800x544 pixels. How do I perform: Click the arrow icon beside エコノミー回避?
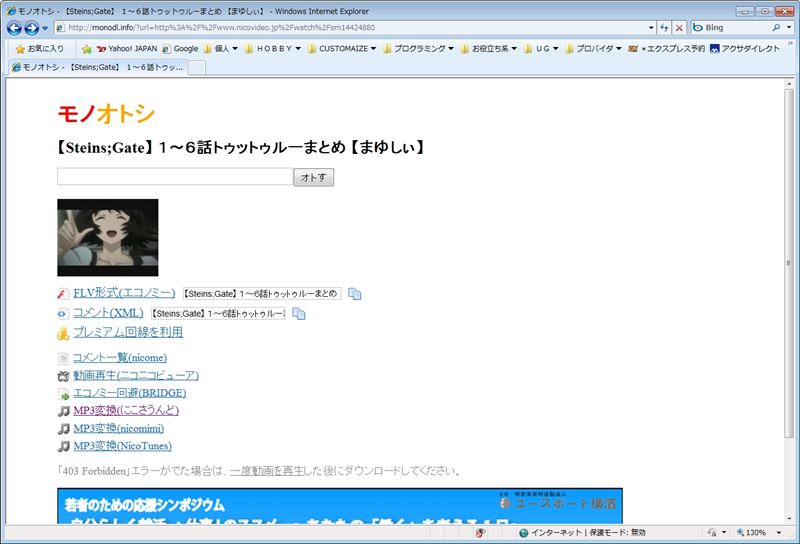63,394
